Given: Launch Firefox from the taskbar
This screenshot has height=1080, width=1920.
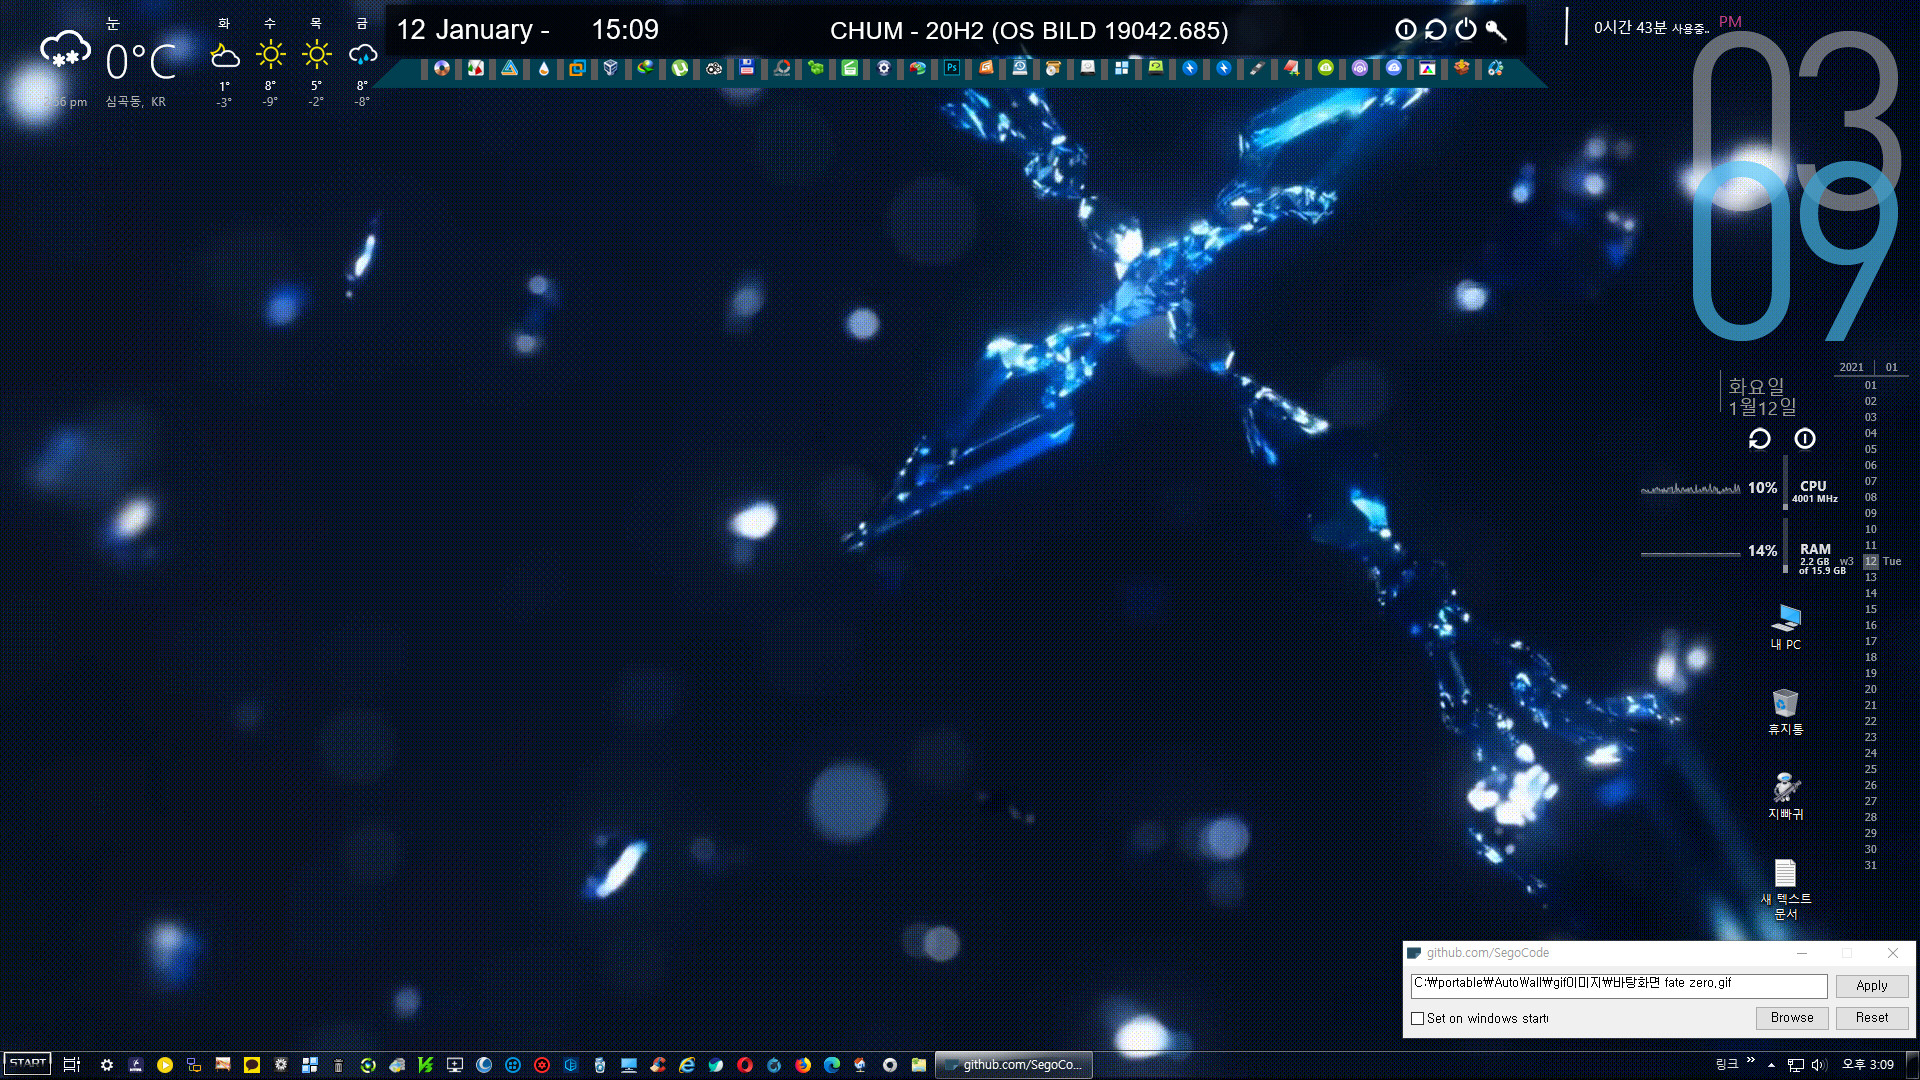Looking at the screenshot, I should pyautogui.click(x=803, y=1065).
